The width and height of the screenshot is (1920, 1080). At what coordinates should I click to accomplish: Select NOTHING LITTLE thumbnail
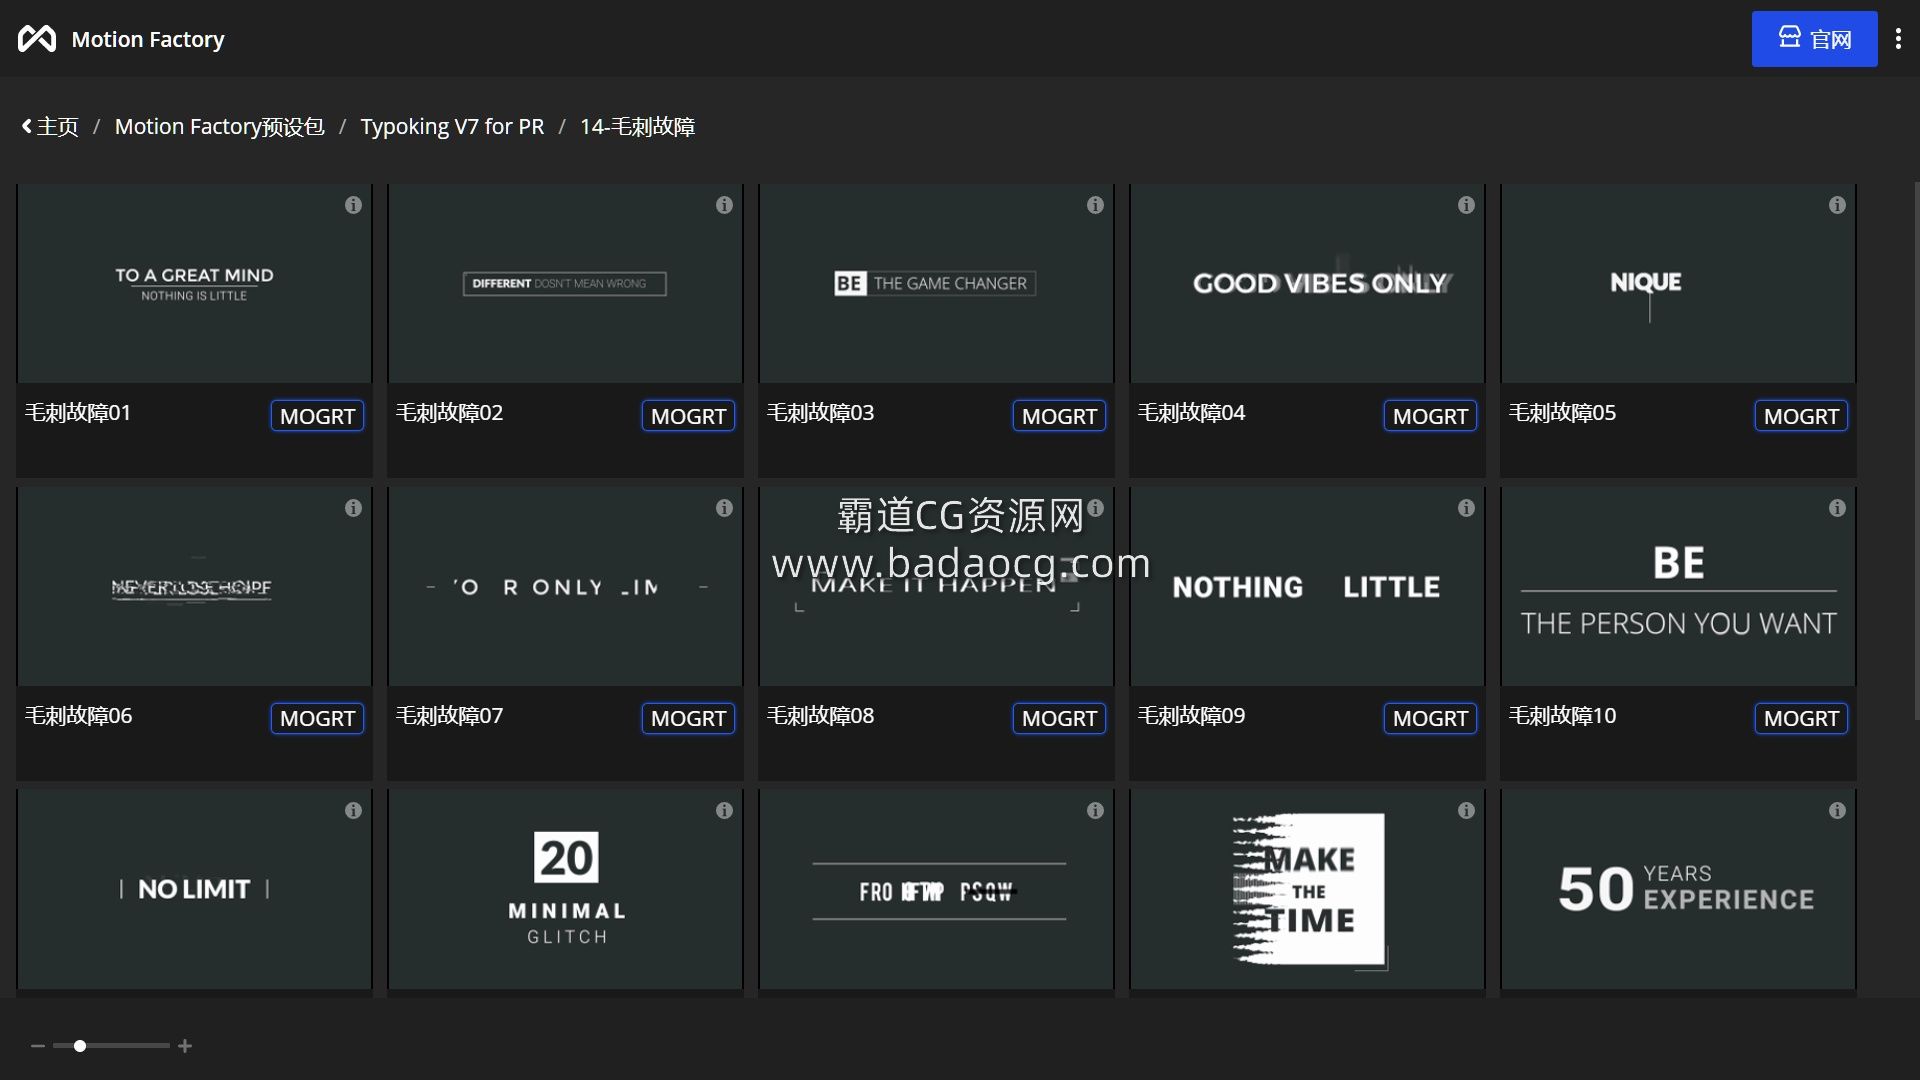[x=1307, y=587]
